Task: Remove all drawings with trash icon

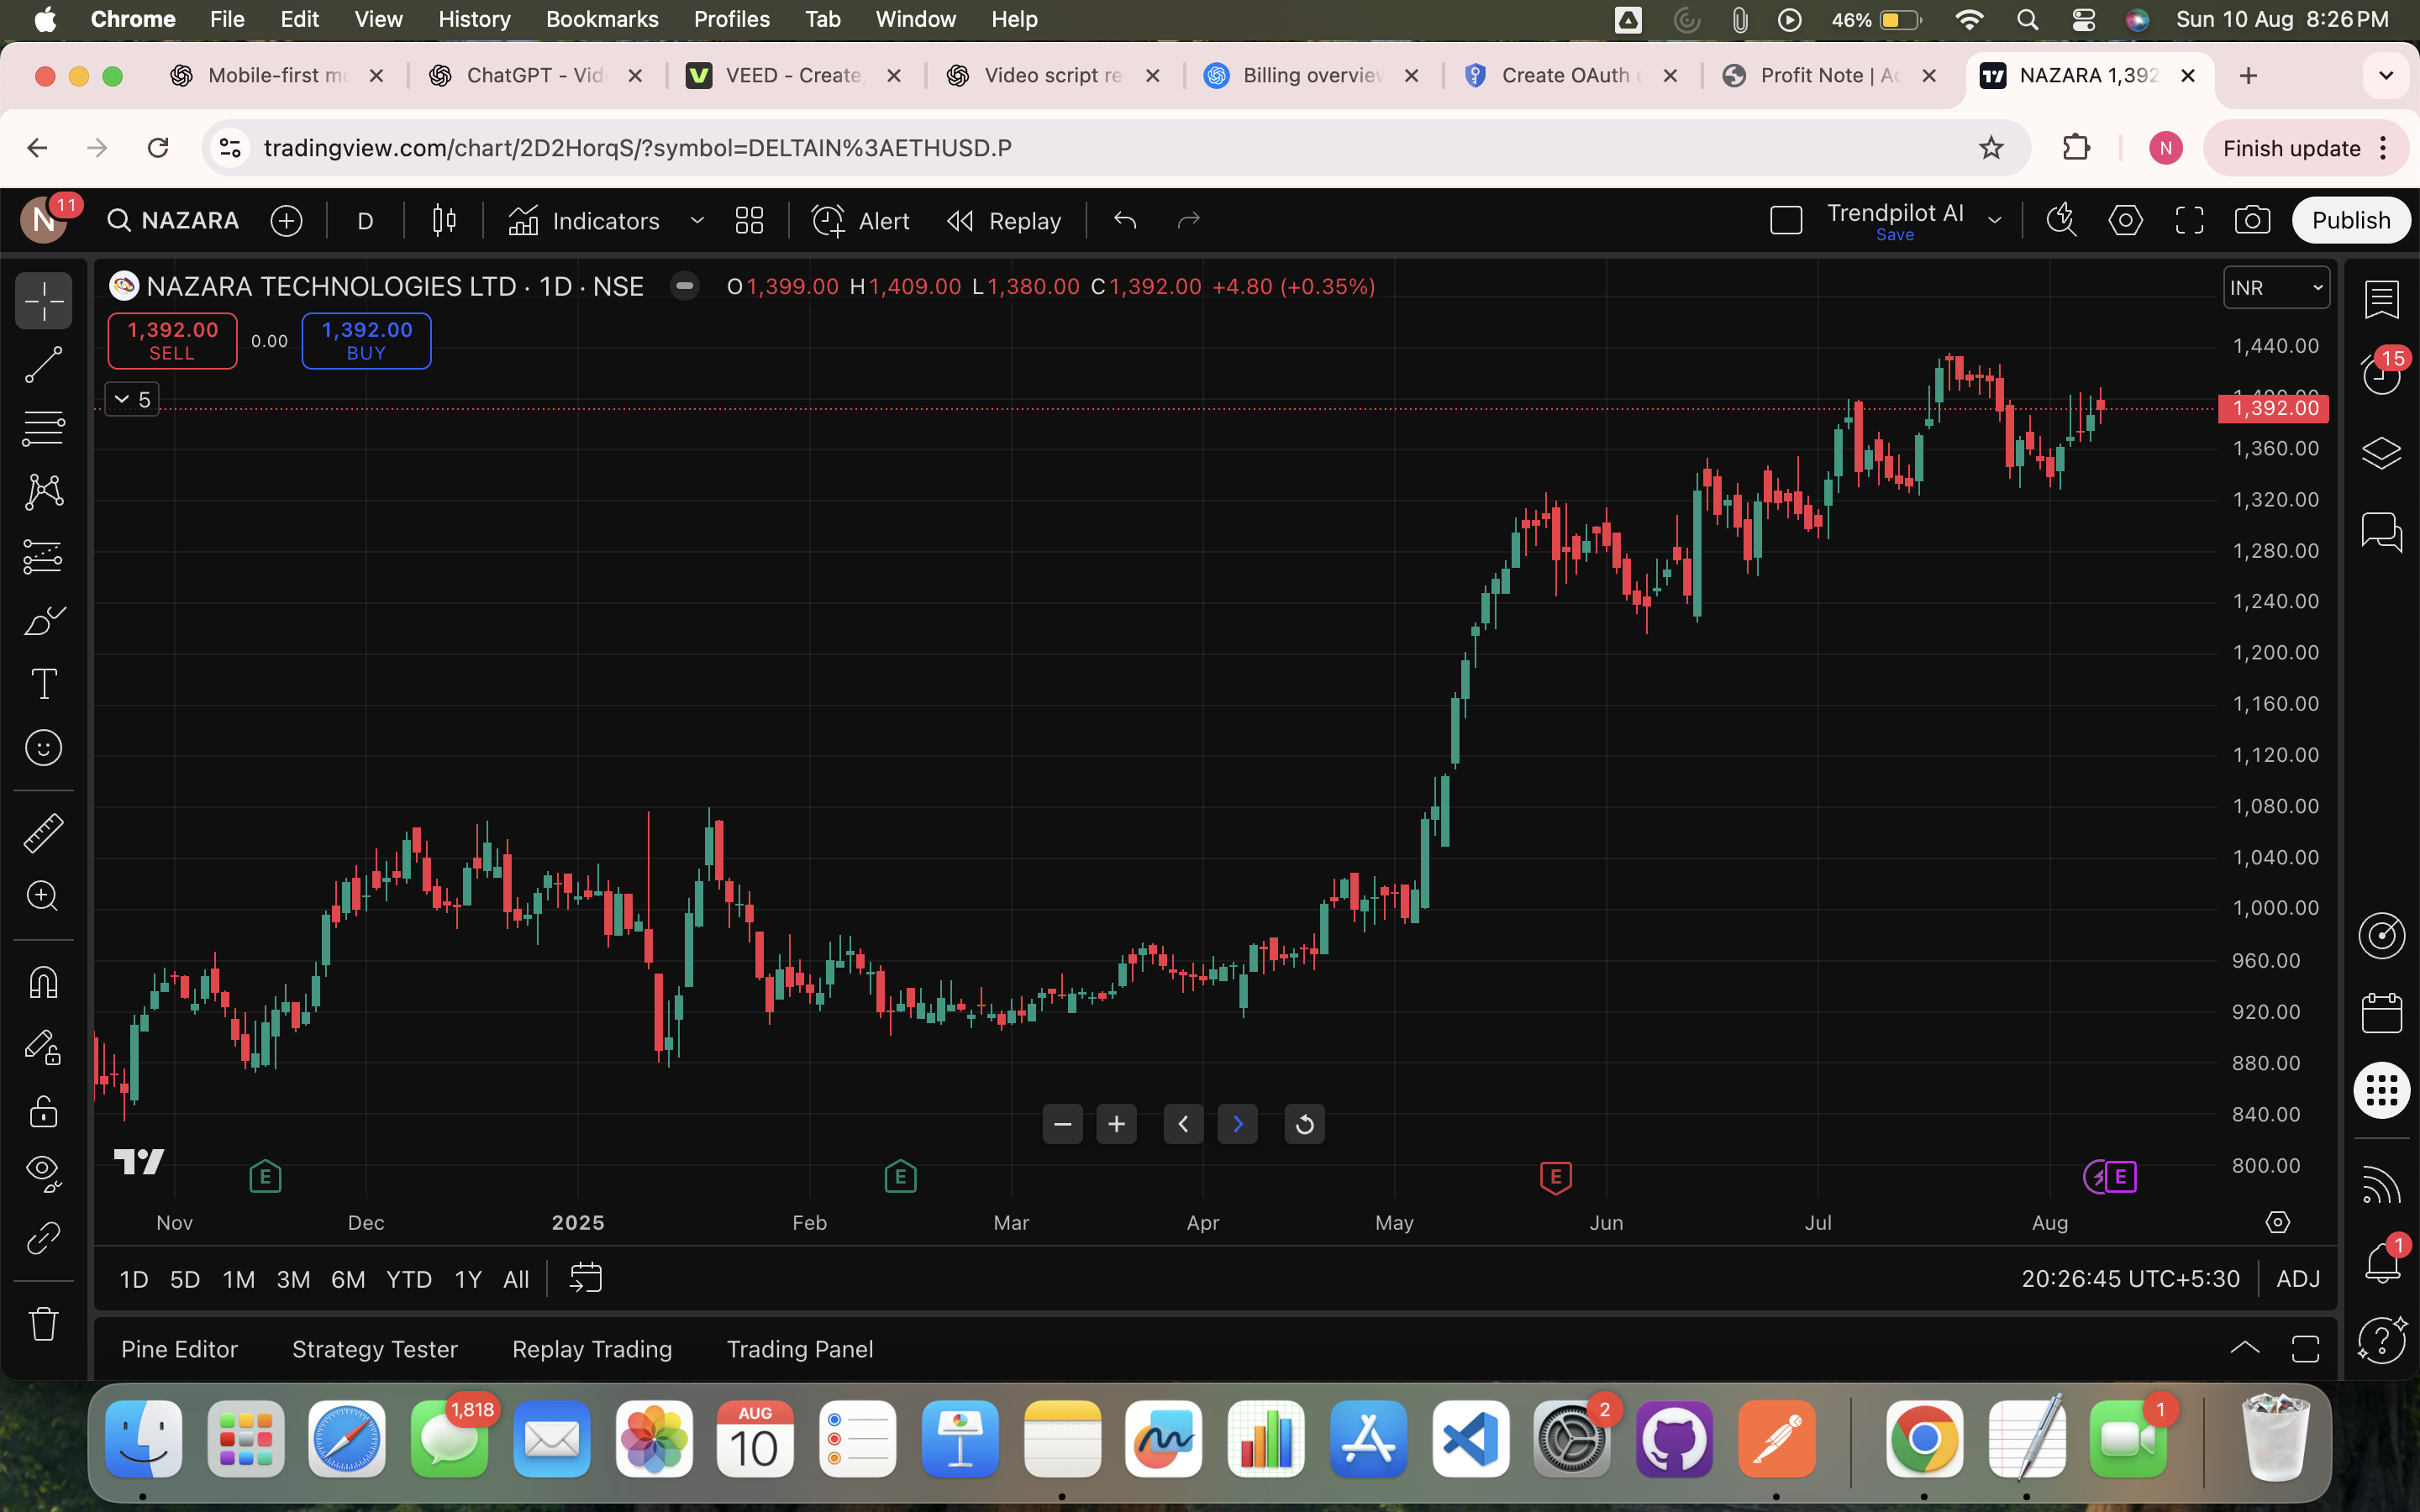Action: click(x=43, y=1323)
